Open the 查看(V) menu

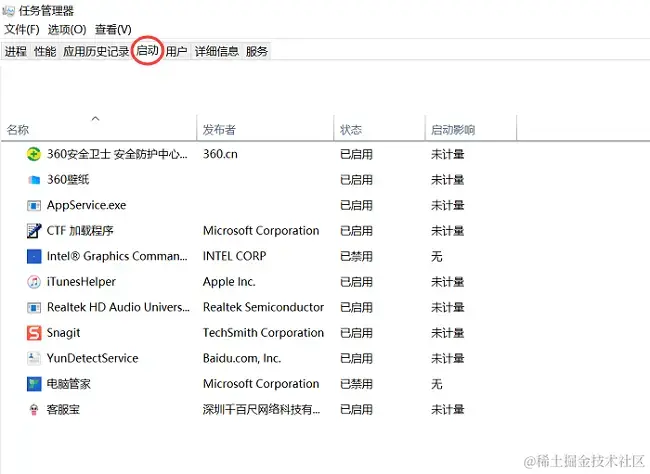coord(113,29)
